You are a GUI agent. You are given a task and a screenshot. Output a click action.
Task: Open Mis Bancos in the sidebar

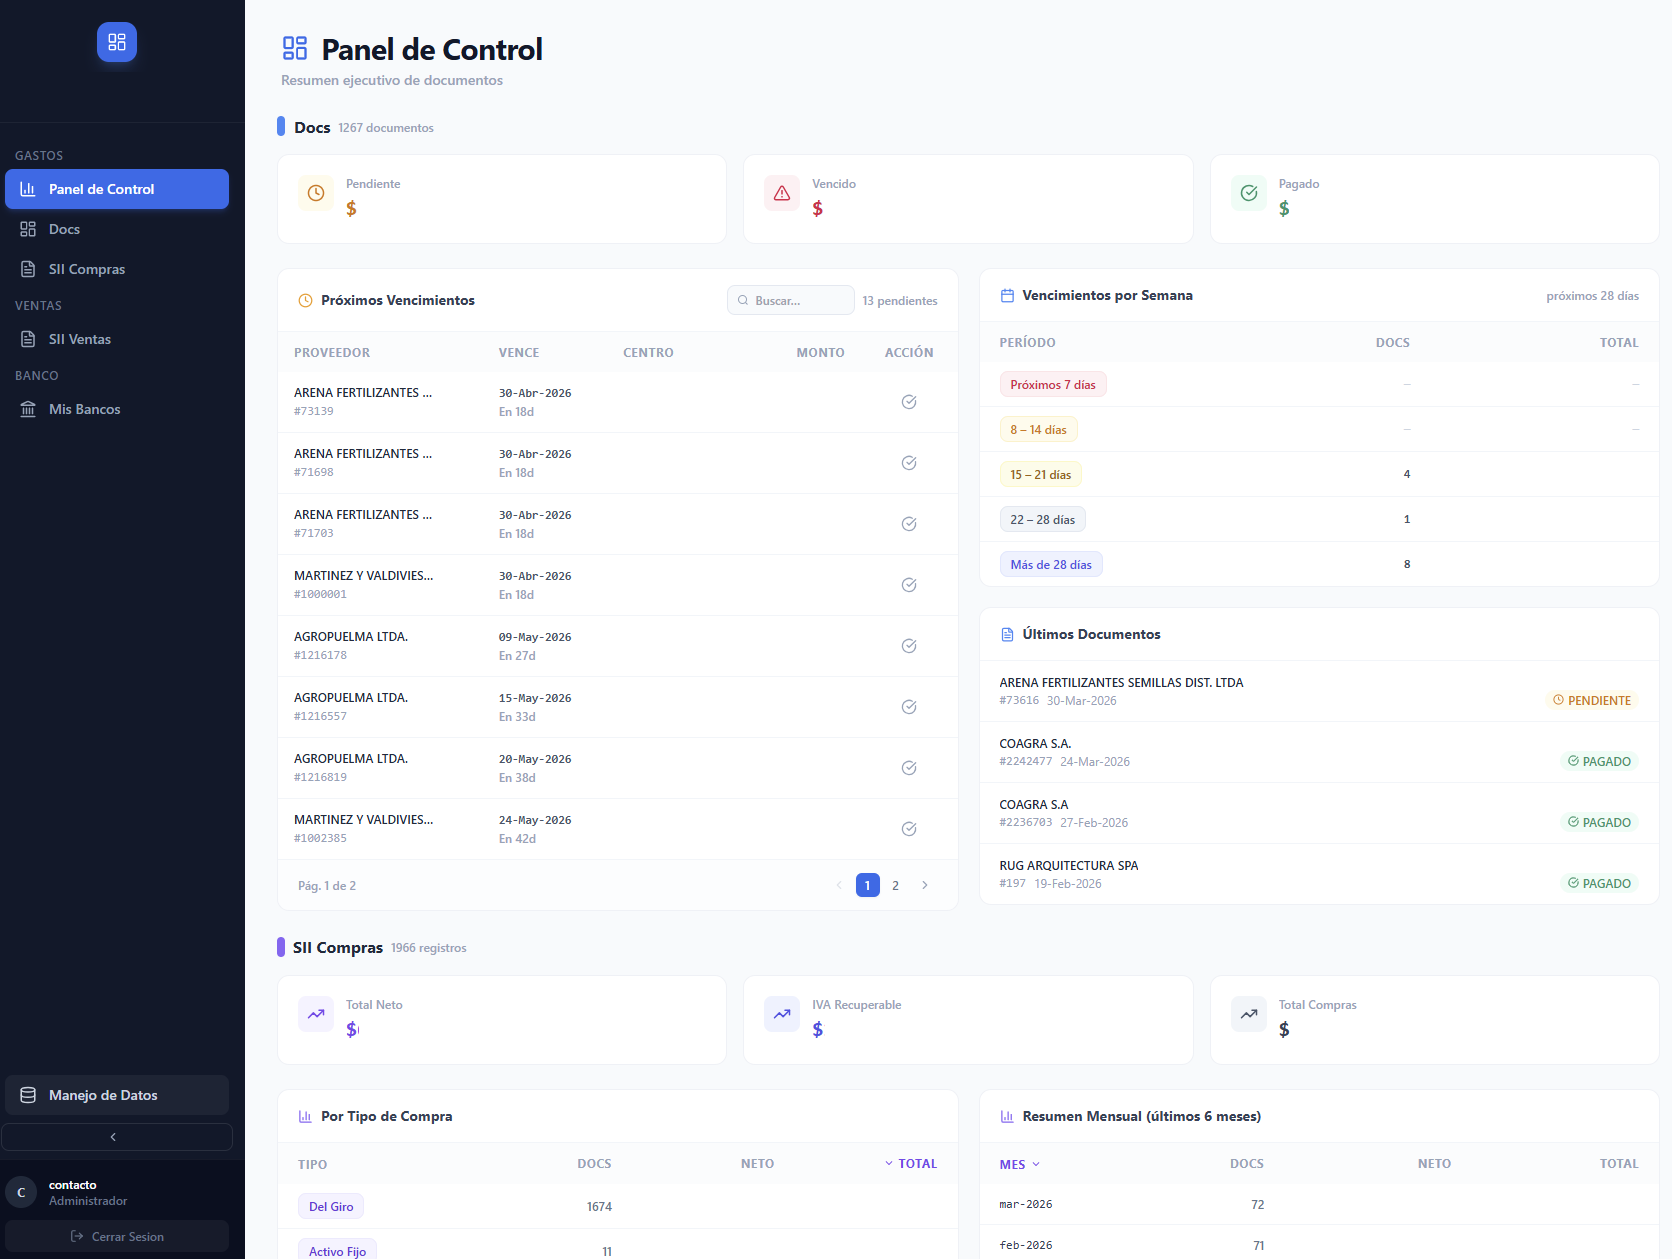[x=117, y=409]
